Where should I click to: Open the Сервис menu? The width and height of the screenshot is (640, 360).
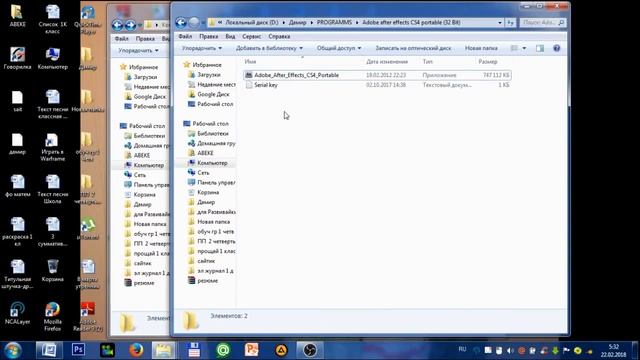(251, 36)
